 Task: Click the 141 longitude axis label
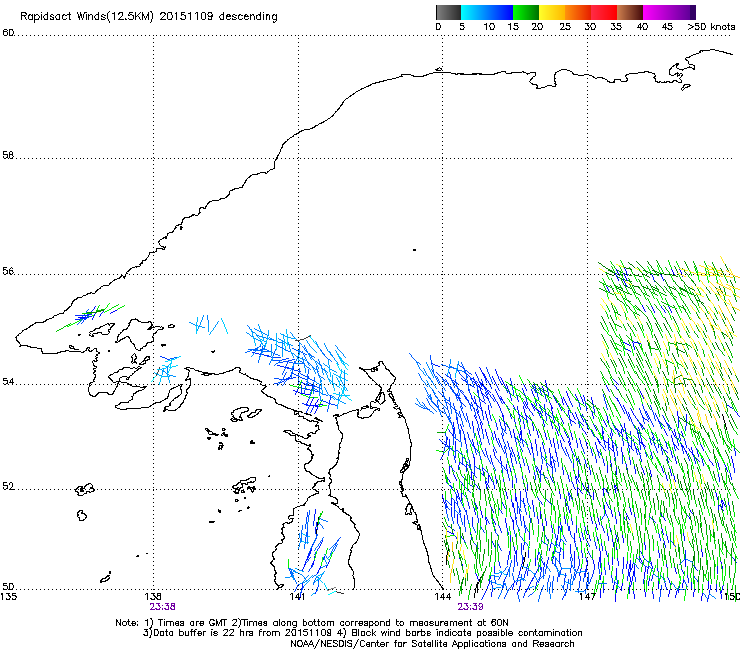(298, 597)
